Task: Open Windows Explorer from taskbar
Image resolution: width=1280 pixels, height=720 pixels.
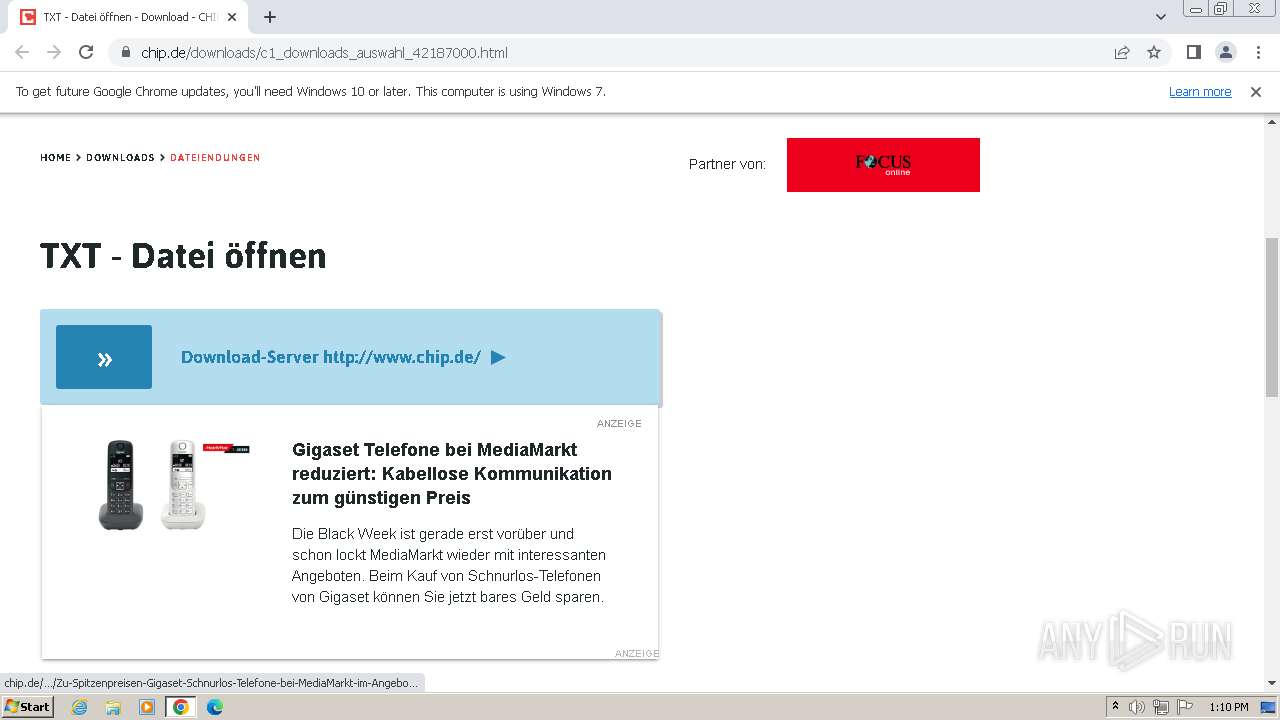Action: click(x=113, y=707)
